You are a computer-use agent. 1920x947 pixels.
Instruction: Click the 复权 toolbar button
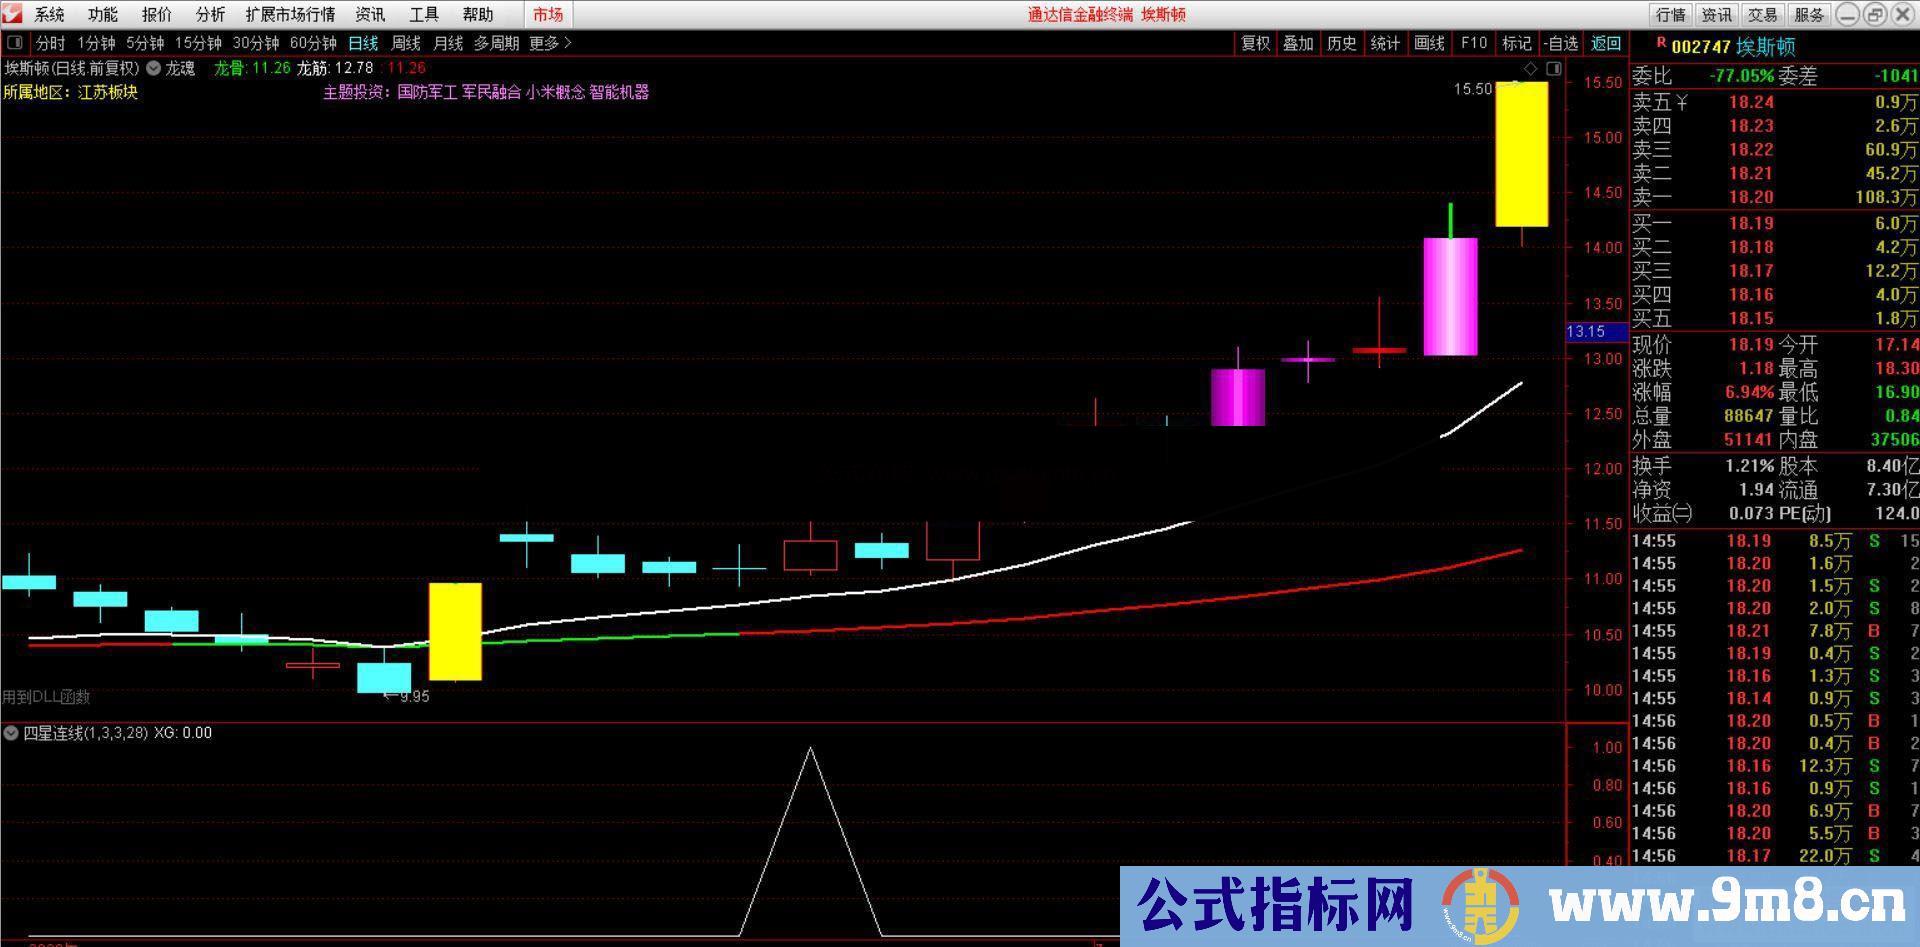1255,43
